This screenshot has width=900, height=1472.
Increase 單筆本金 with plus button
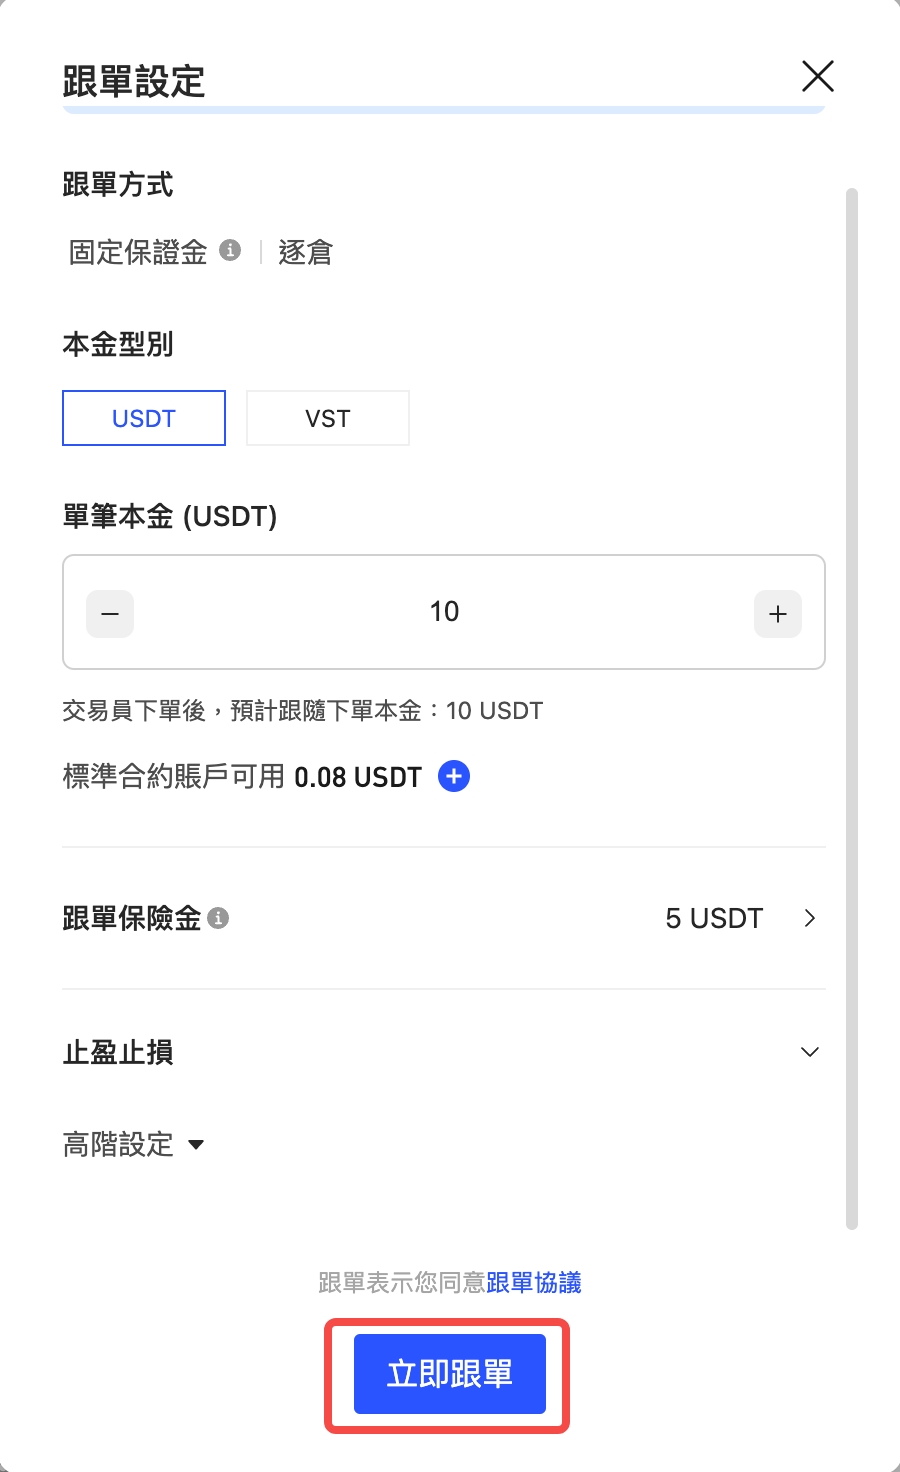pos(778,614)
